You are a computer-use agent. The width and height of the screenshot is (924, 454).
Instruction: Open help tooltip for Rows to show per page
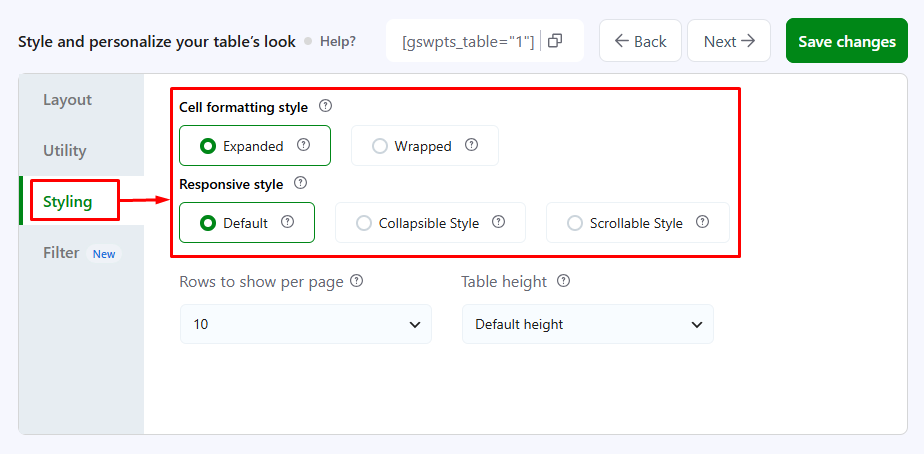(357, 281)
